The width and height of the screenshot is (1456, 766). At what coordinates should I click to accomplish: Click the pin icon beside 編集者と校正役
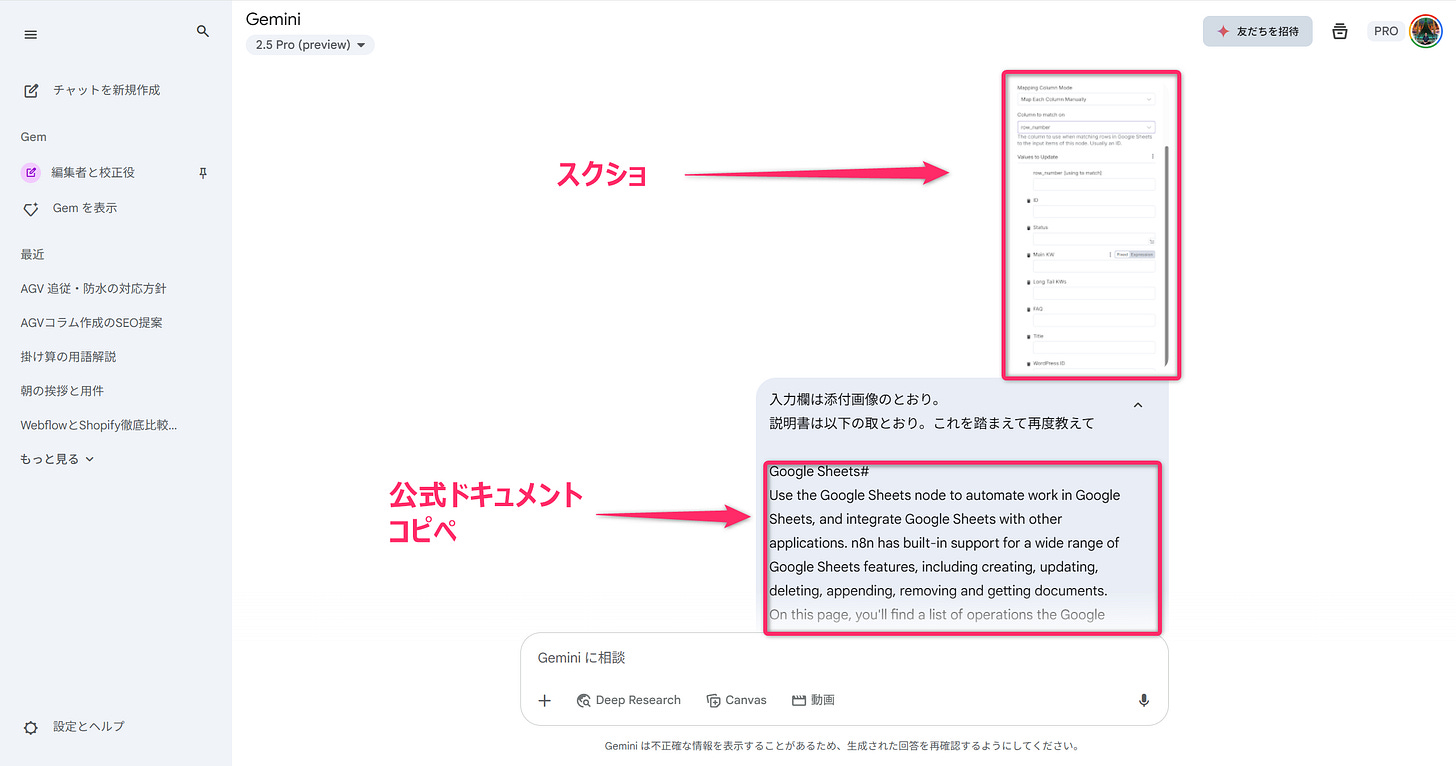[x=203, y=173]
